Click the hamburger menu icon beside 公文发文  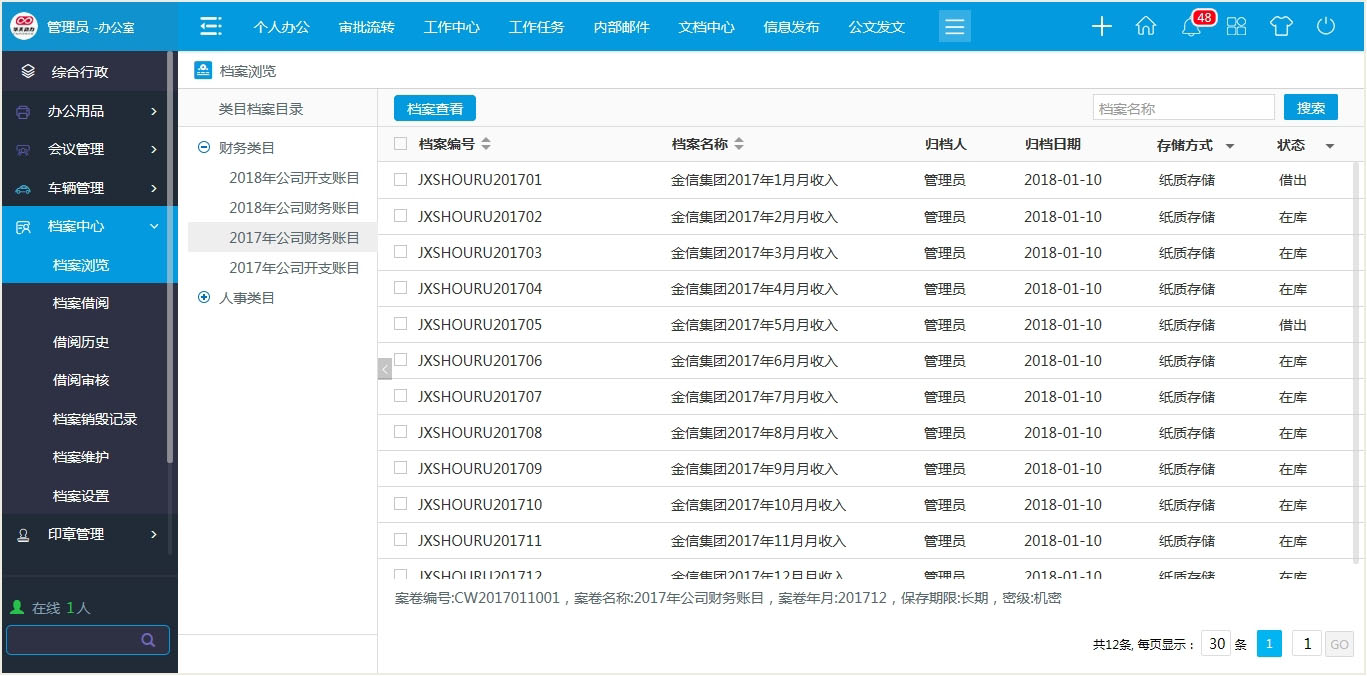pos(954,26)
